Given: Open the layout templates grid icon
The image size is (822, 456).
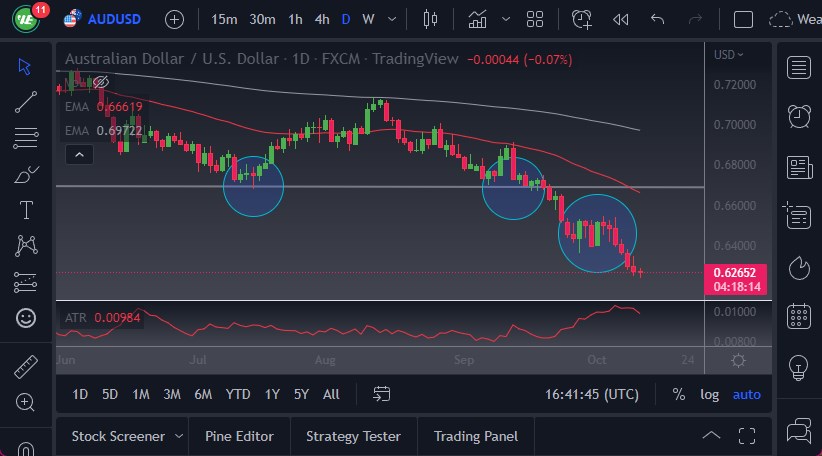Looking at the screenshot, I should coord(535,20).
